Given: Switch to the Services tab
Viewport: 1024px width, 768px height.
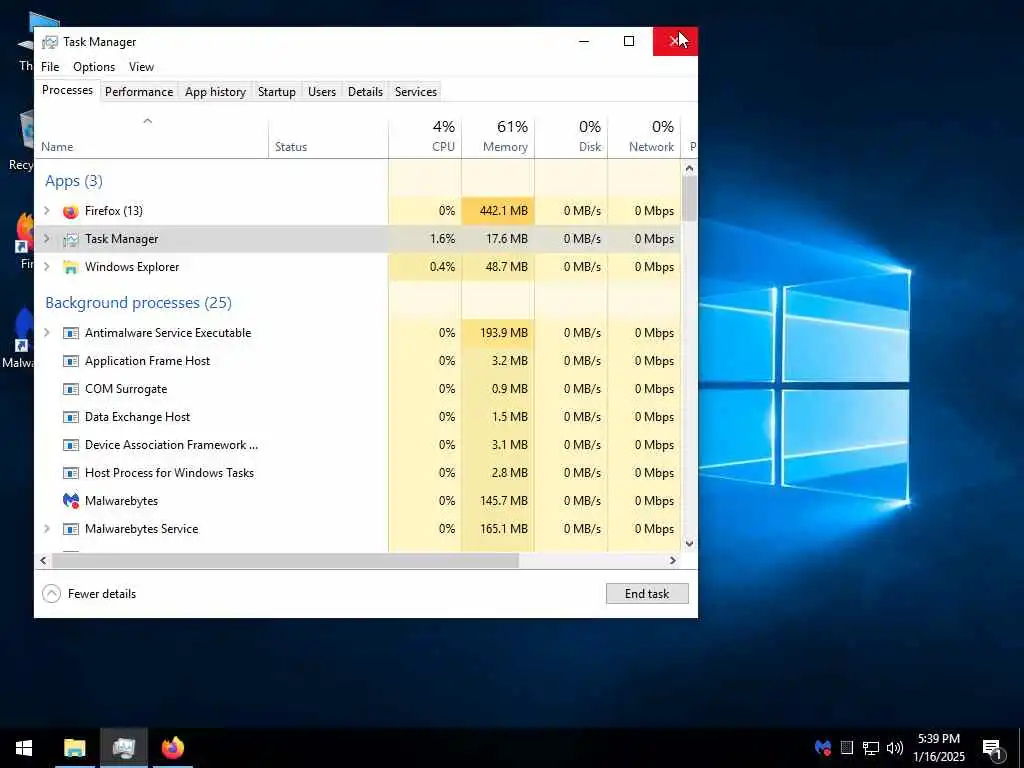Looking at the screenshot, I should (x=415, y=92).
